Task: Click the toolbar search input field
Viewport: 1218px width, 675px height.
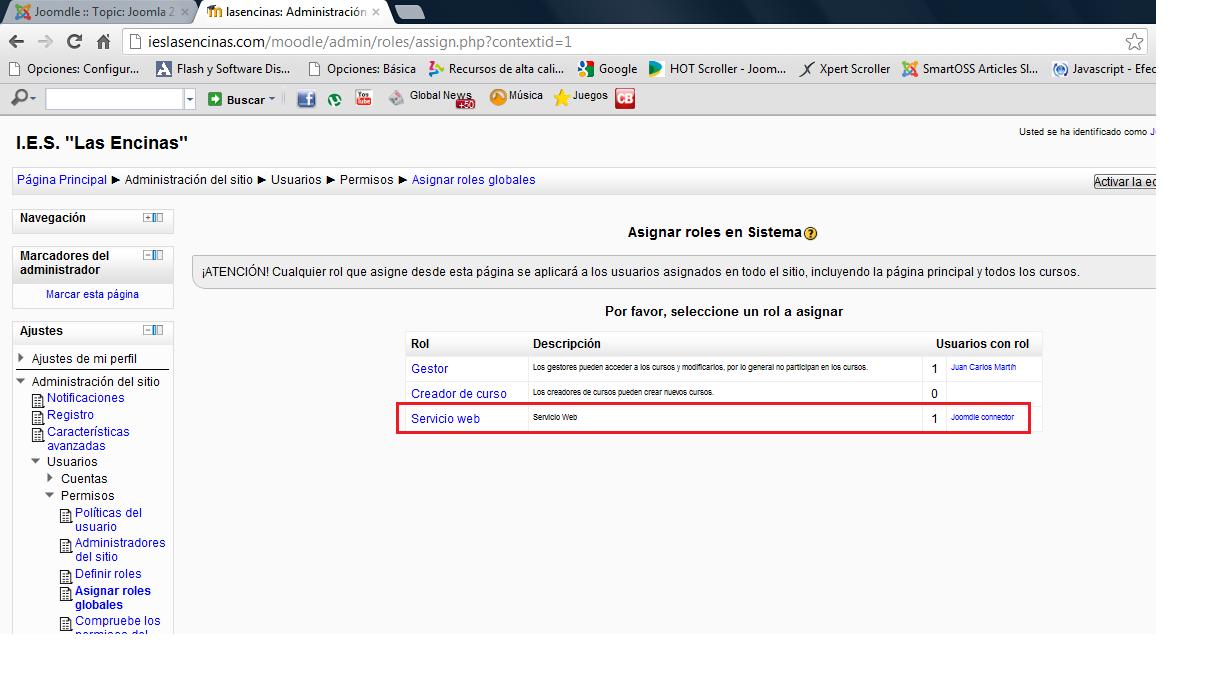Action: pos(114,99)
